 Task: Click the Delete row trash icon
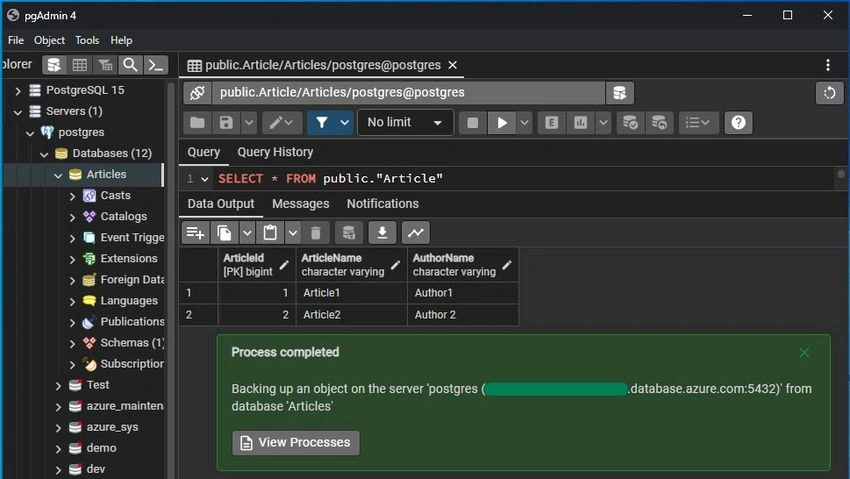[315, 233]
